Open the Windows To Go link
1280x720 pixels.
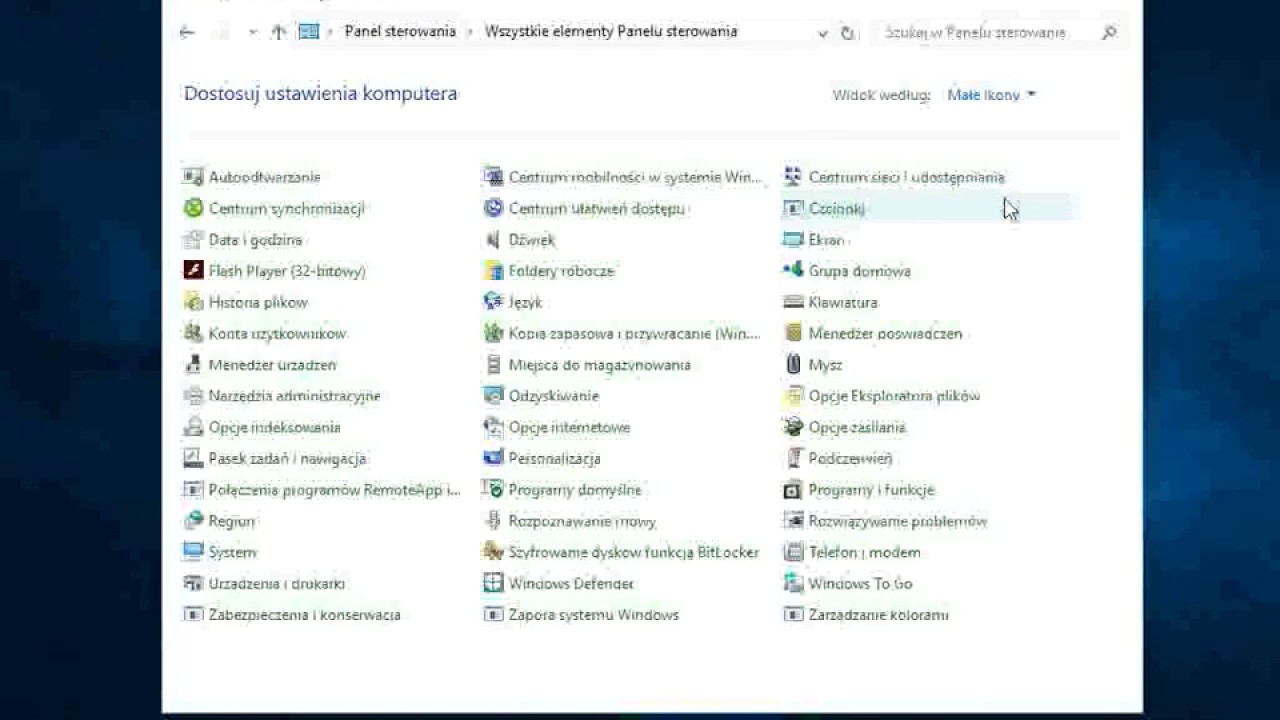tap(861, 583)
